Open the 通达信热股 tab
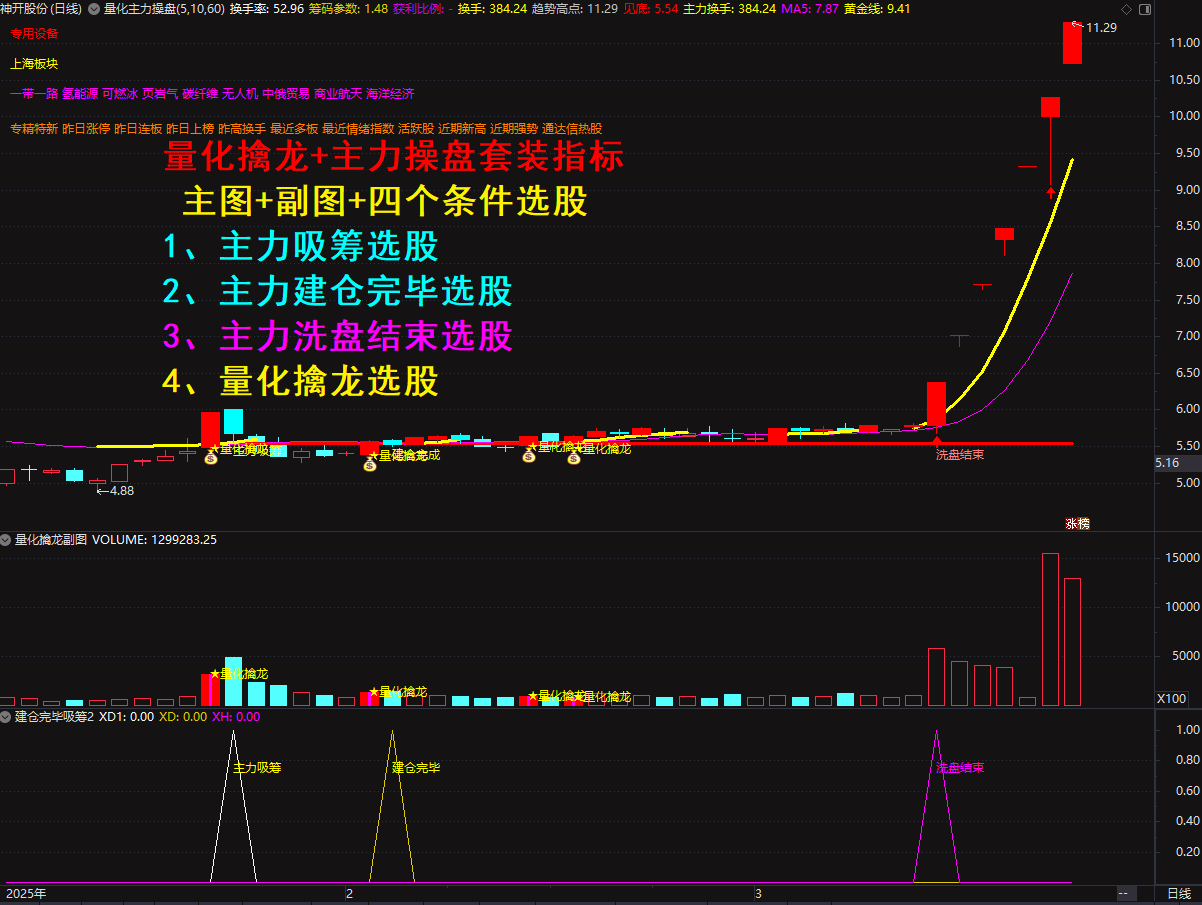The image size is (1202, 905). [x=570, y=129]
